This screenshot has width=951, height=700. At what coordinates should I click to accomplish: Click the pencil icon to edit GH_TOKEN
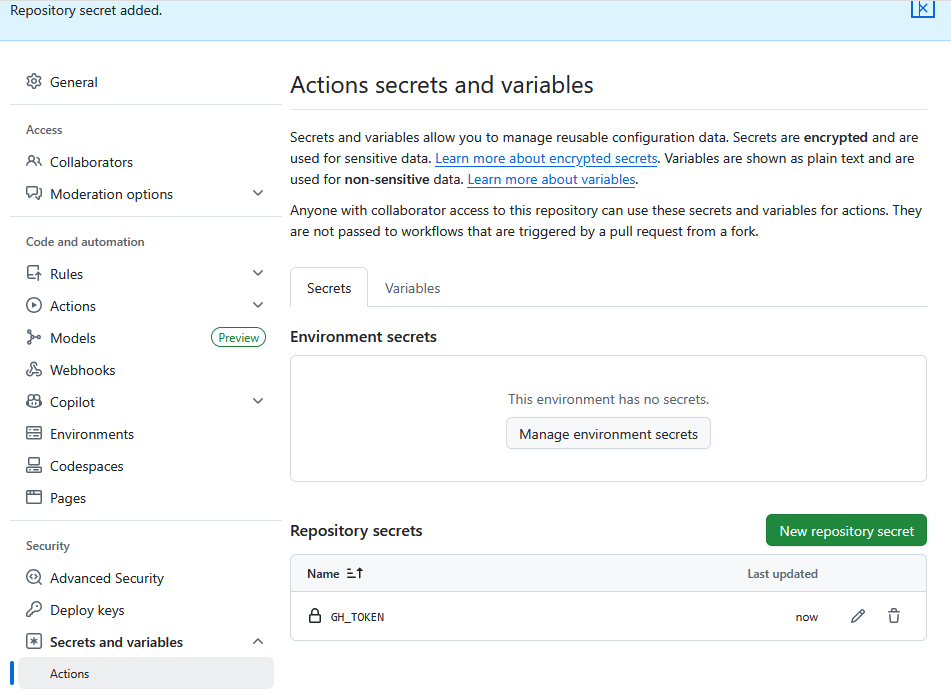click(857, 617)
